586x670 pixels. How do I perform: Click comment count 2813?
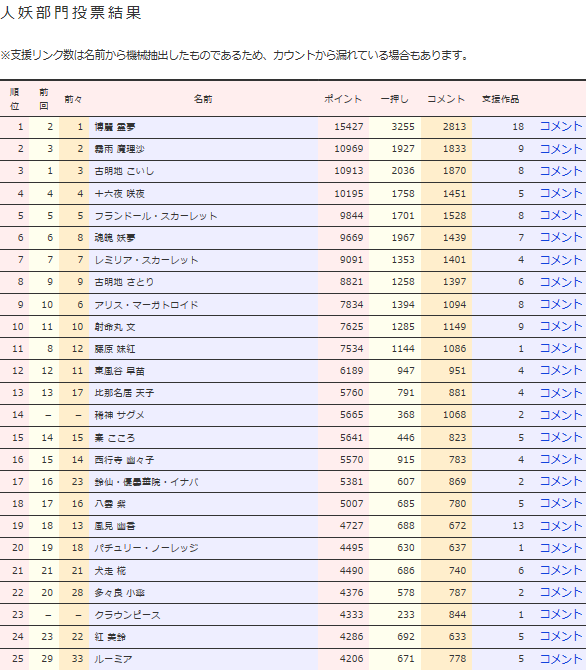pyautogui.click(x=454, y=126)
